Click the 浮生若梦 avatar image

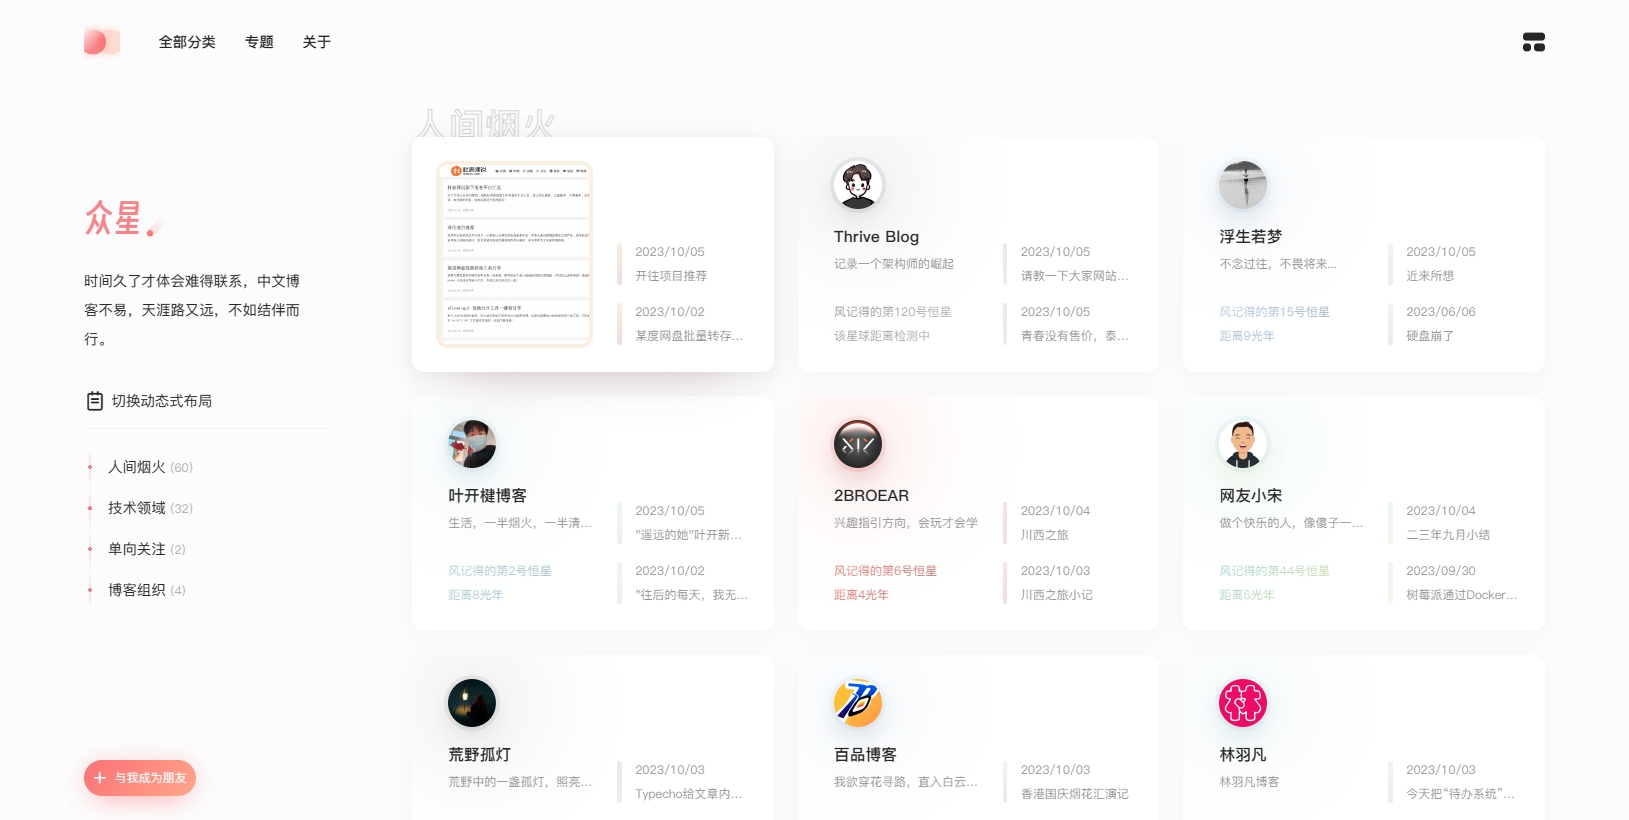1243,185
